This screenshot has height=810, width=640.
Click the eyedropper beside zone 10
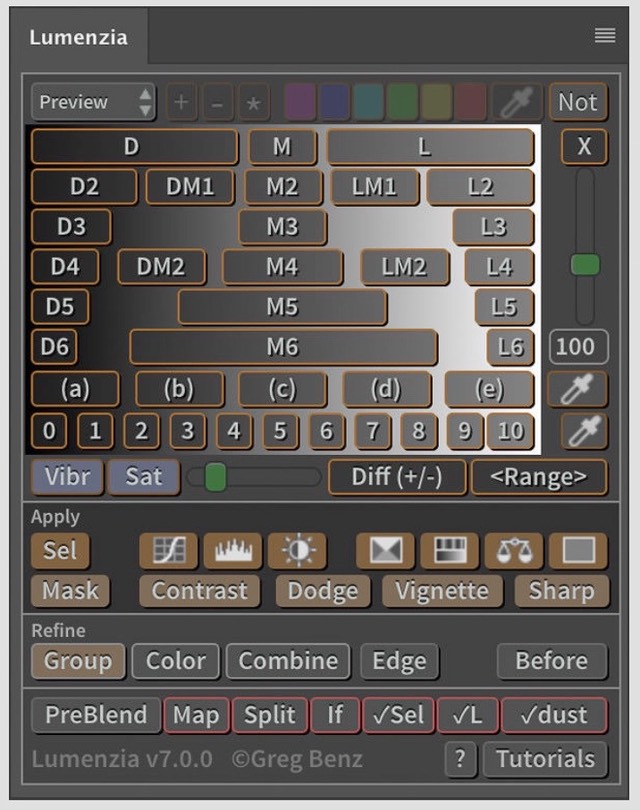584,430
